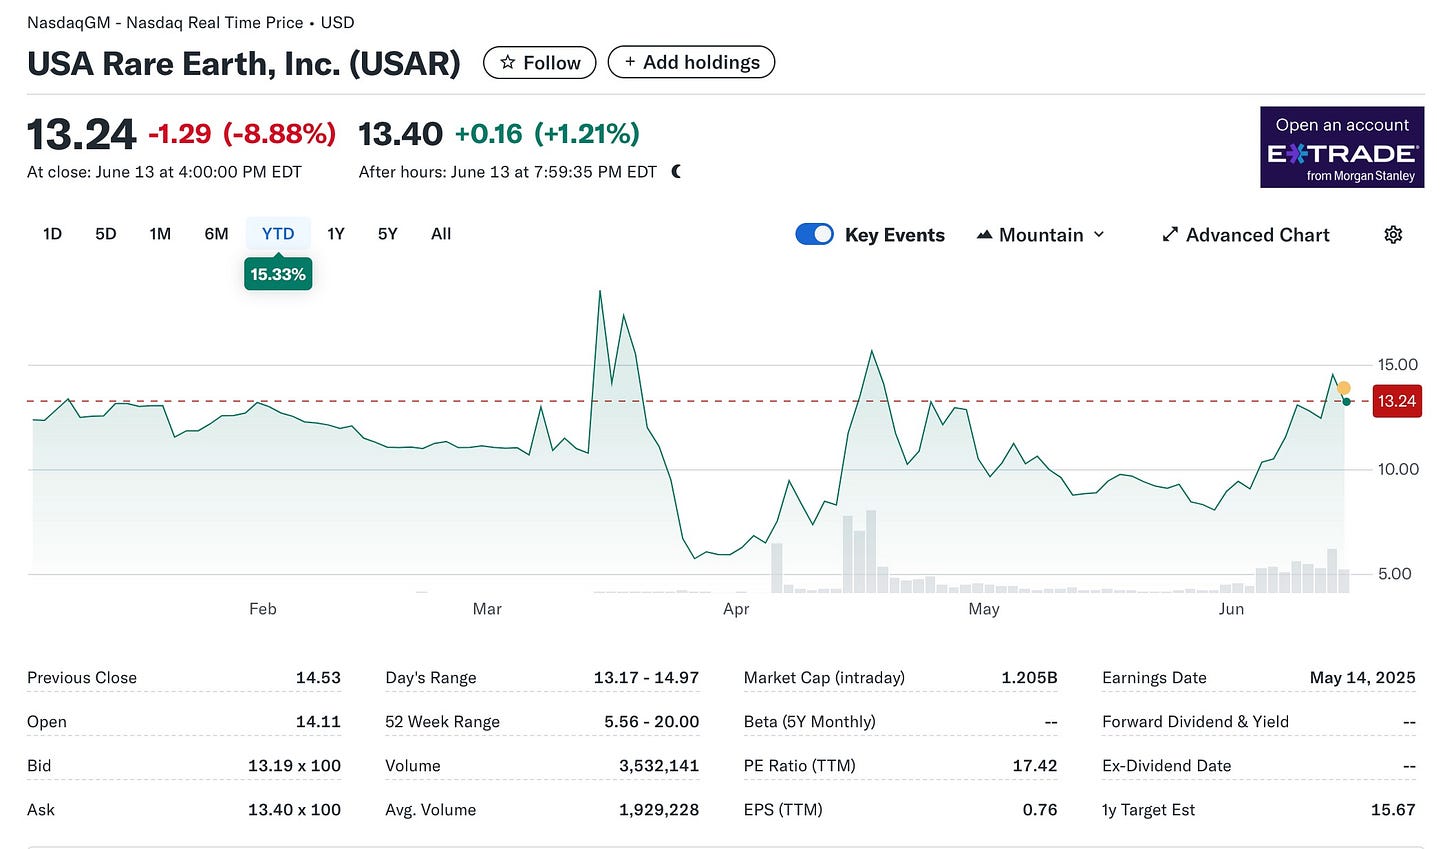Click the 15.00 price axis label
The image size is (1456, 849).
(x=1397, y=364)
